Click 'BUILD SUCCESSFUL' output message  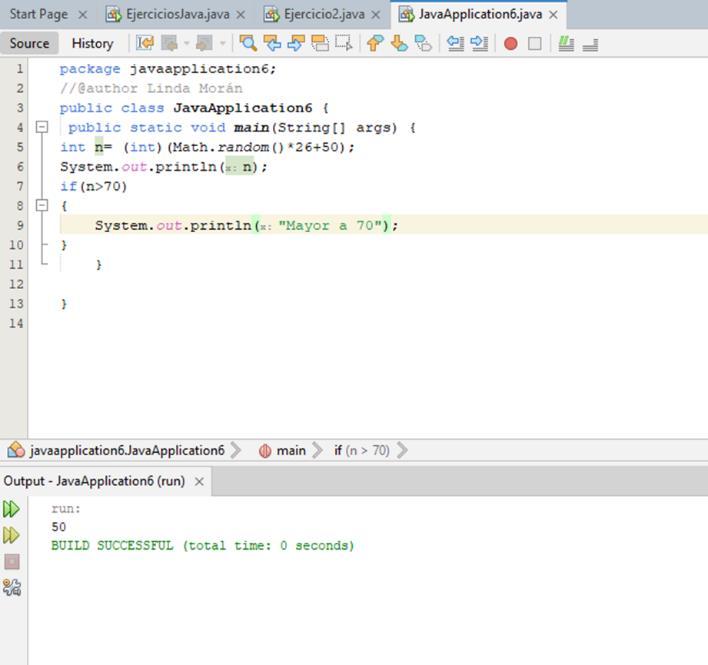tap(112, 546)
